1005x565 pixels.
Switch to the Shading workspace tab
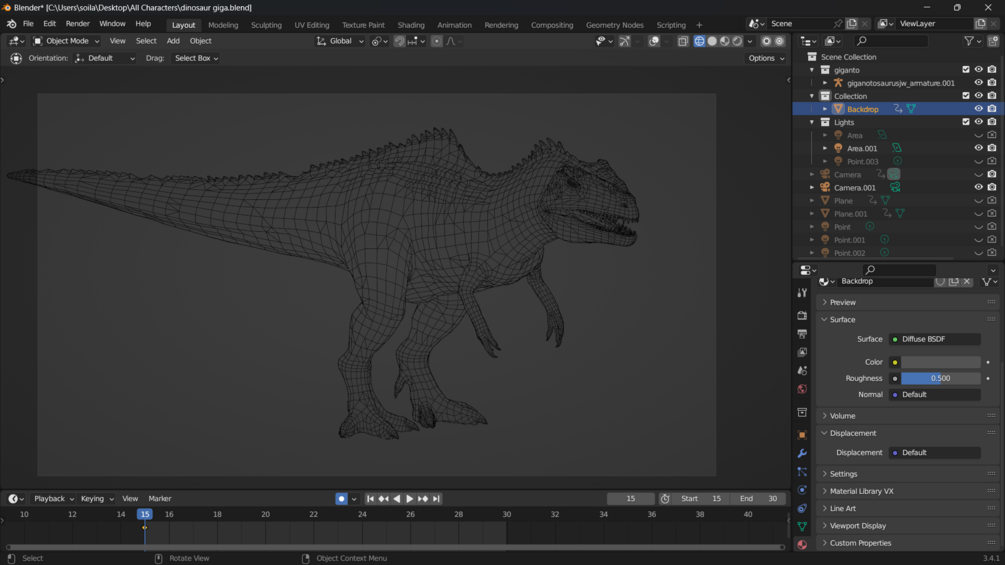[410, 25]
